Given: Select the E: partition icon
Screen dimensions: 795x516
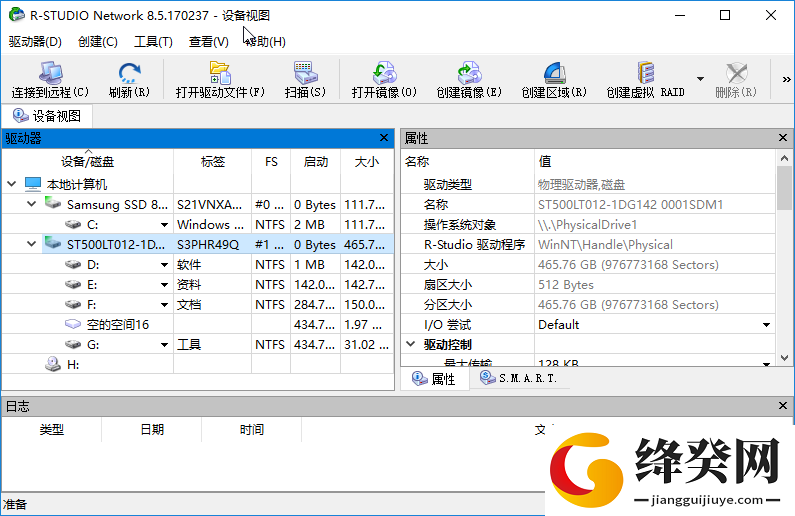Looking at the screenshot, I should pyautogui.click(x=73, y=284).
